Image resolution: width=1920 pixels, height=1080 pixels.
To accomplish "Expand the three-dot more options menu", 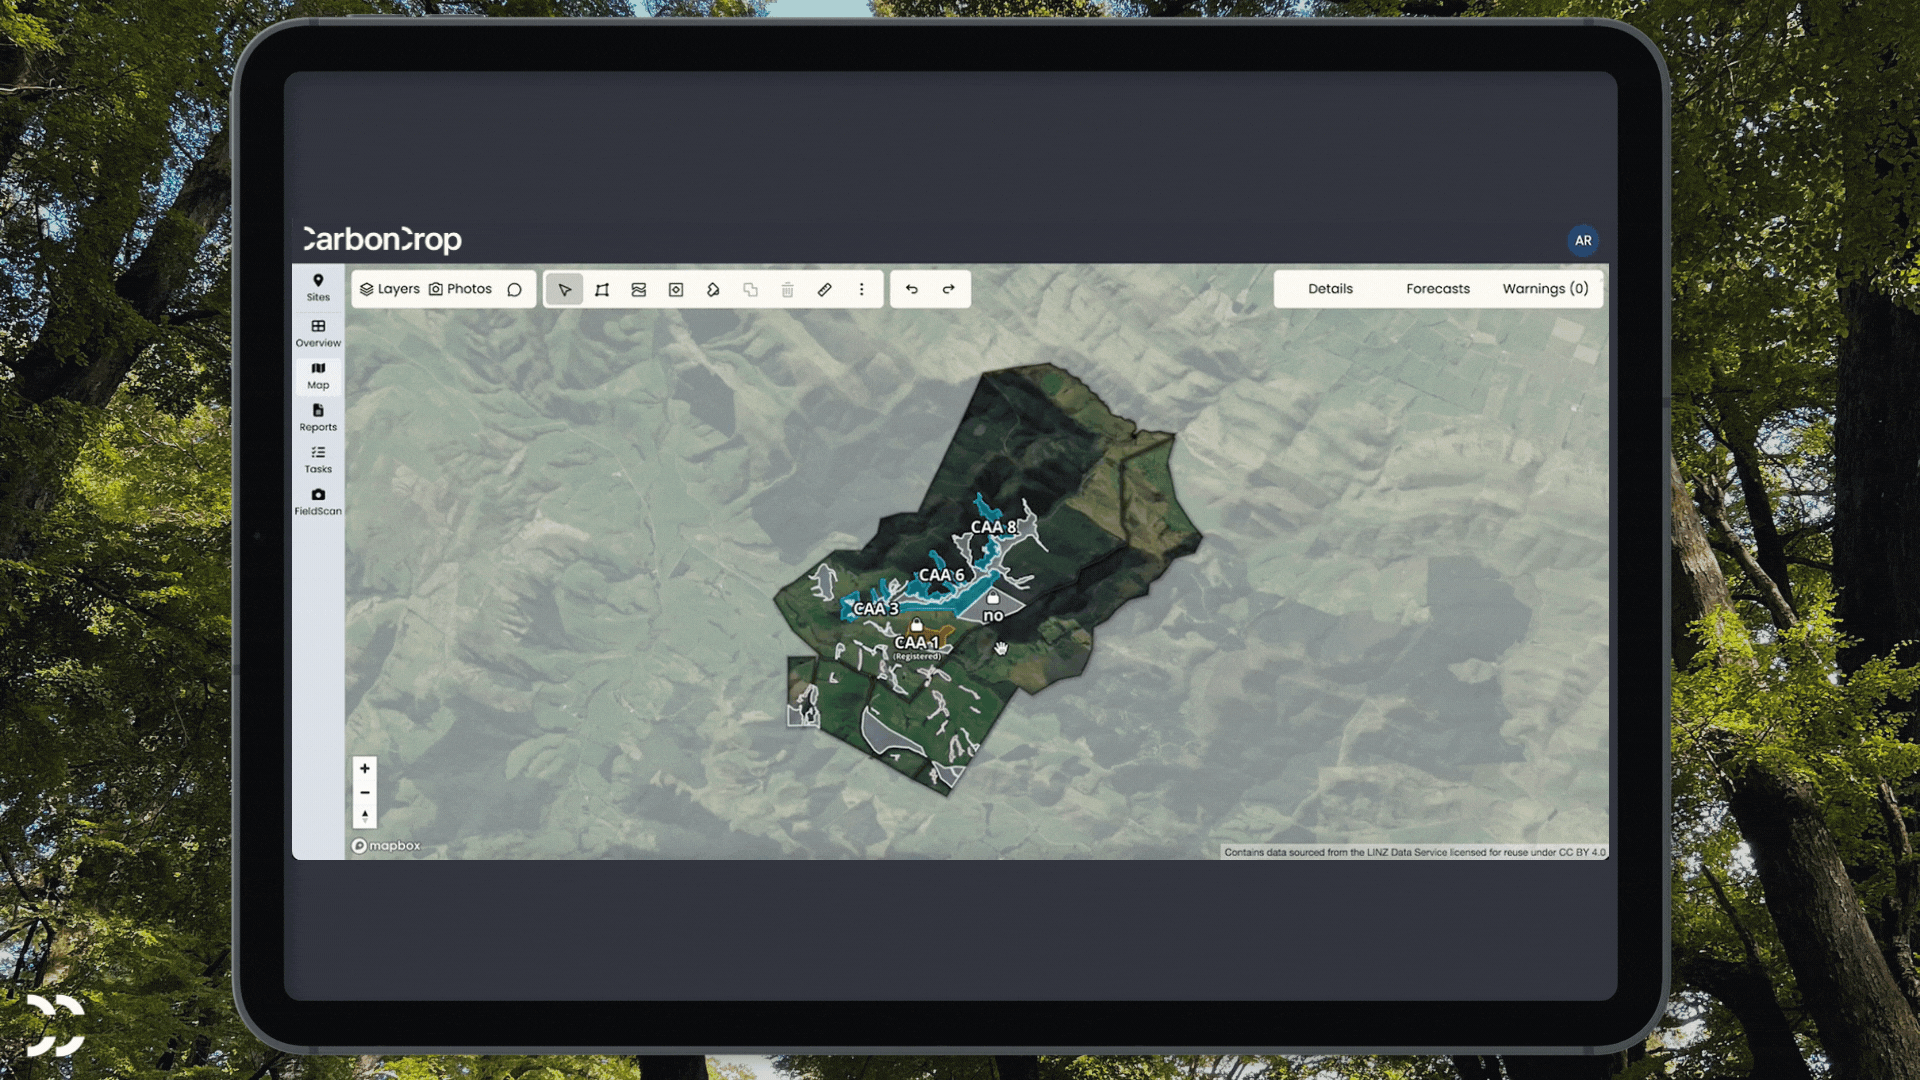I will tap(861, 289).
